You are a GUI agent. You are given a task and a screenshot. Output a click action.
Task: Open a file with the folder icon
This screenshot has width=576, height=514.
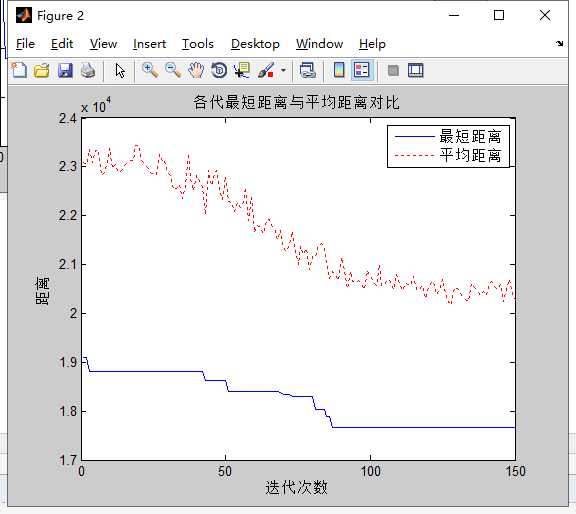click(x=42, y=70)
